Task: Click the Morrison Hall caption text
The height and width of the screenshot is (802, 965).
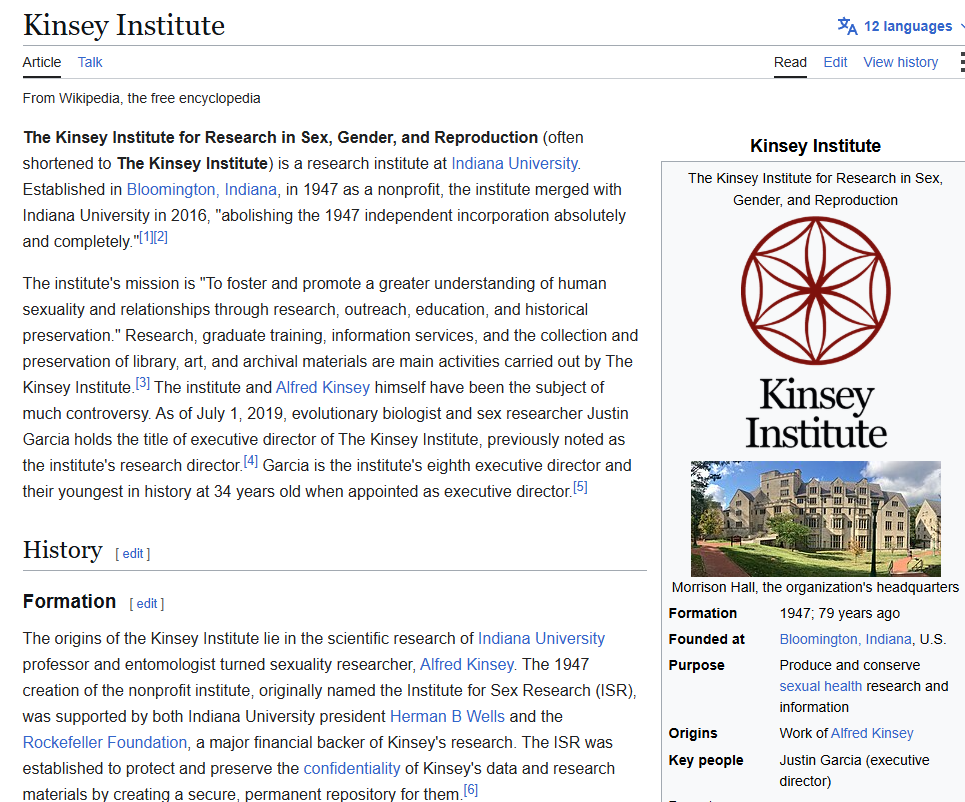Action: pos(815,587)
